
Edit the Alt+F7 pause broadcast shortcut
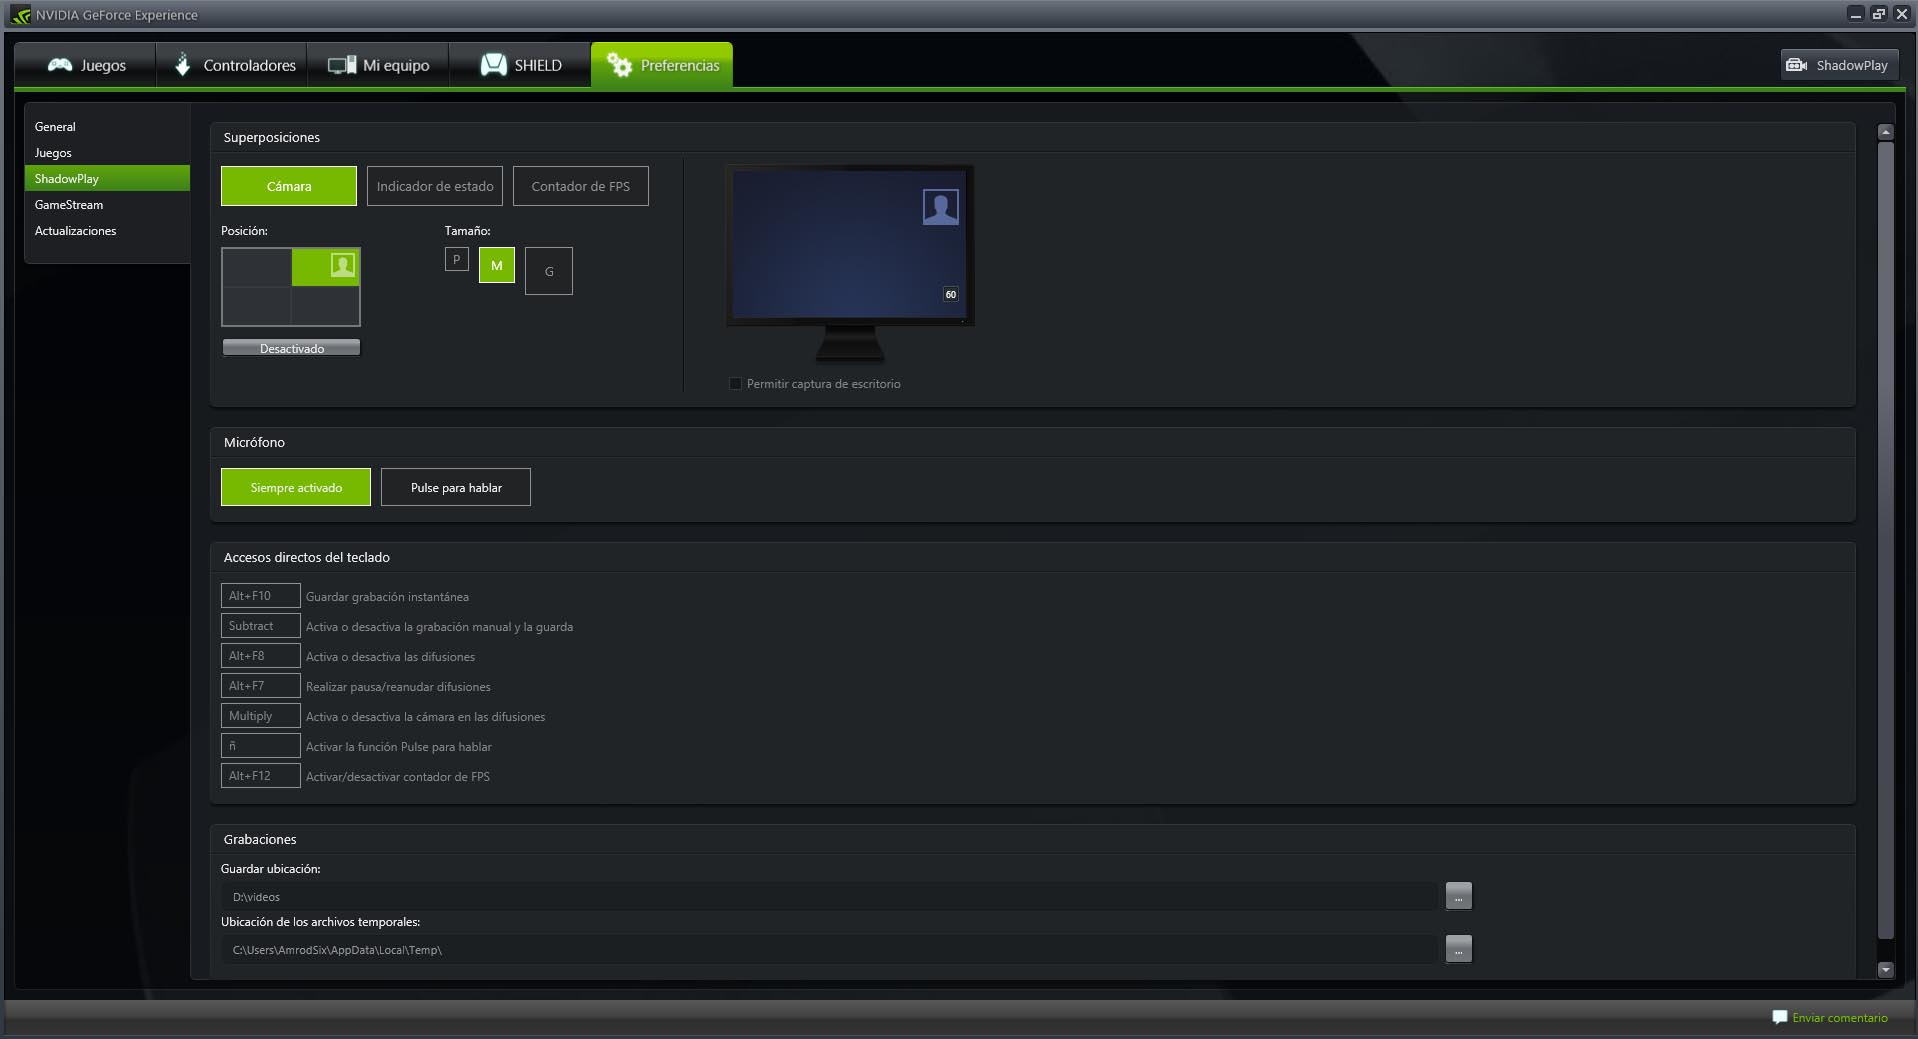coord(261,686)
